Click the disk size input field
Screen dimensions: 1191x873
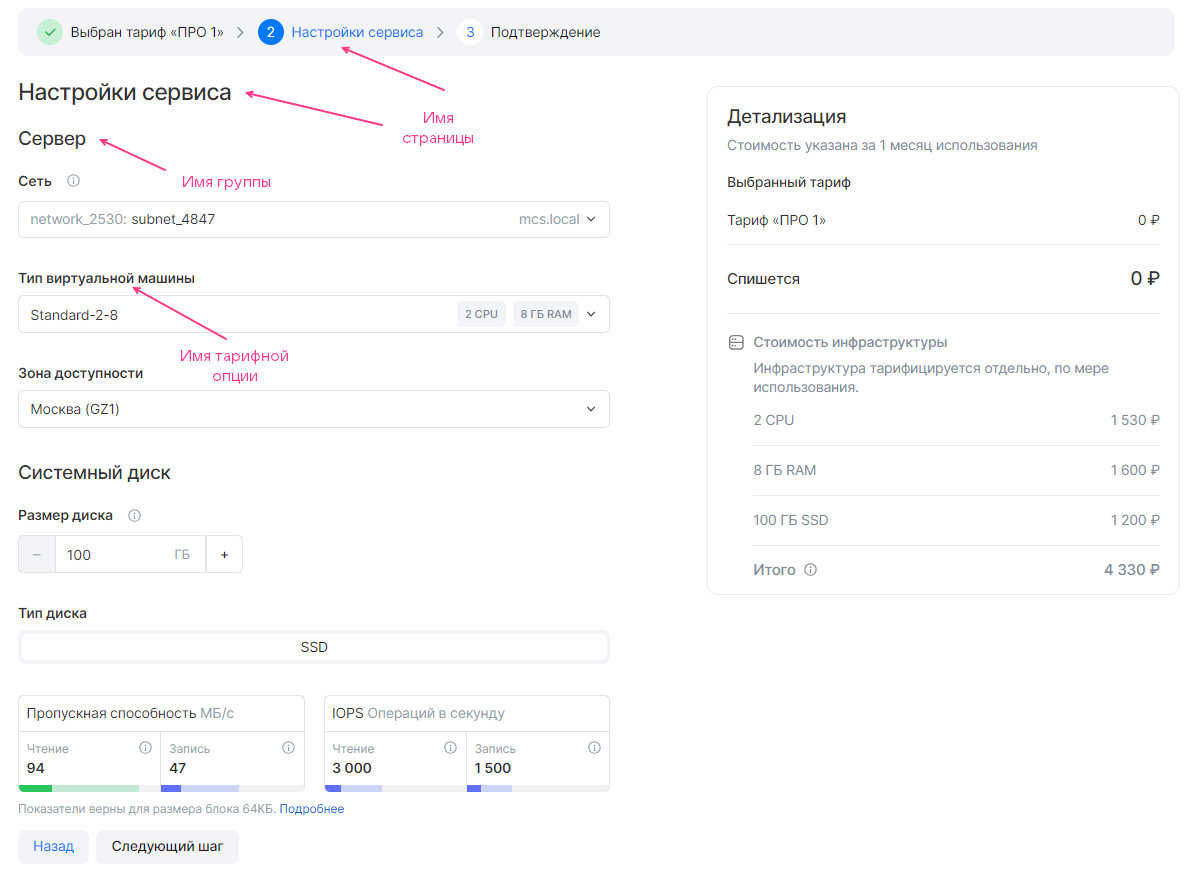[x=130, y=555]
